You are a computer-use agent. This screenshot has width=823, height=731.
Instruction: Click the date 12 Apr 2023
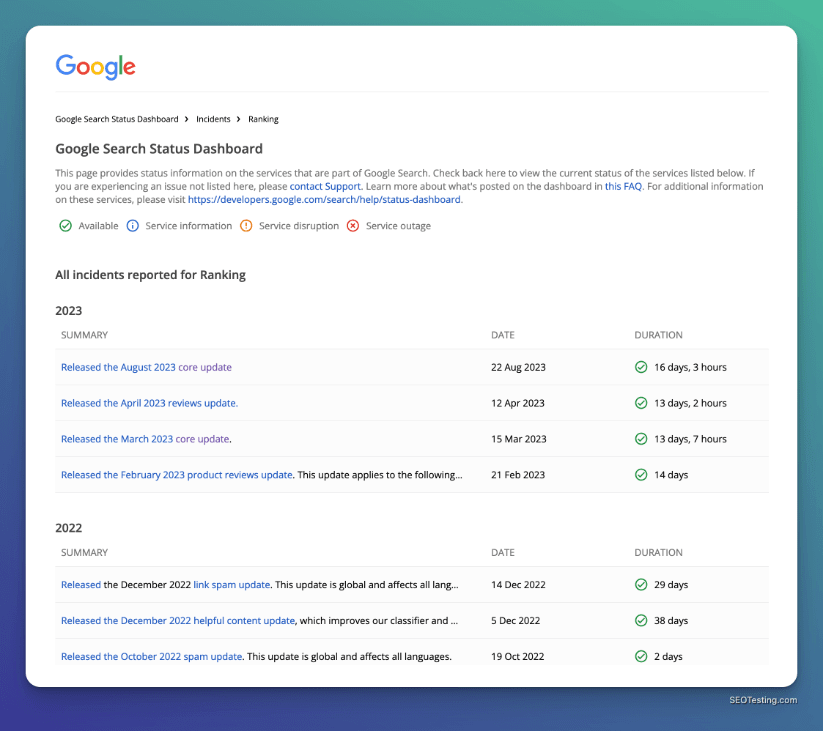[x=518, y=403]
